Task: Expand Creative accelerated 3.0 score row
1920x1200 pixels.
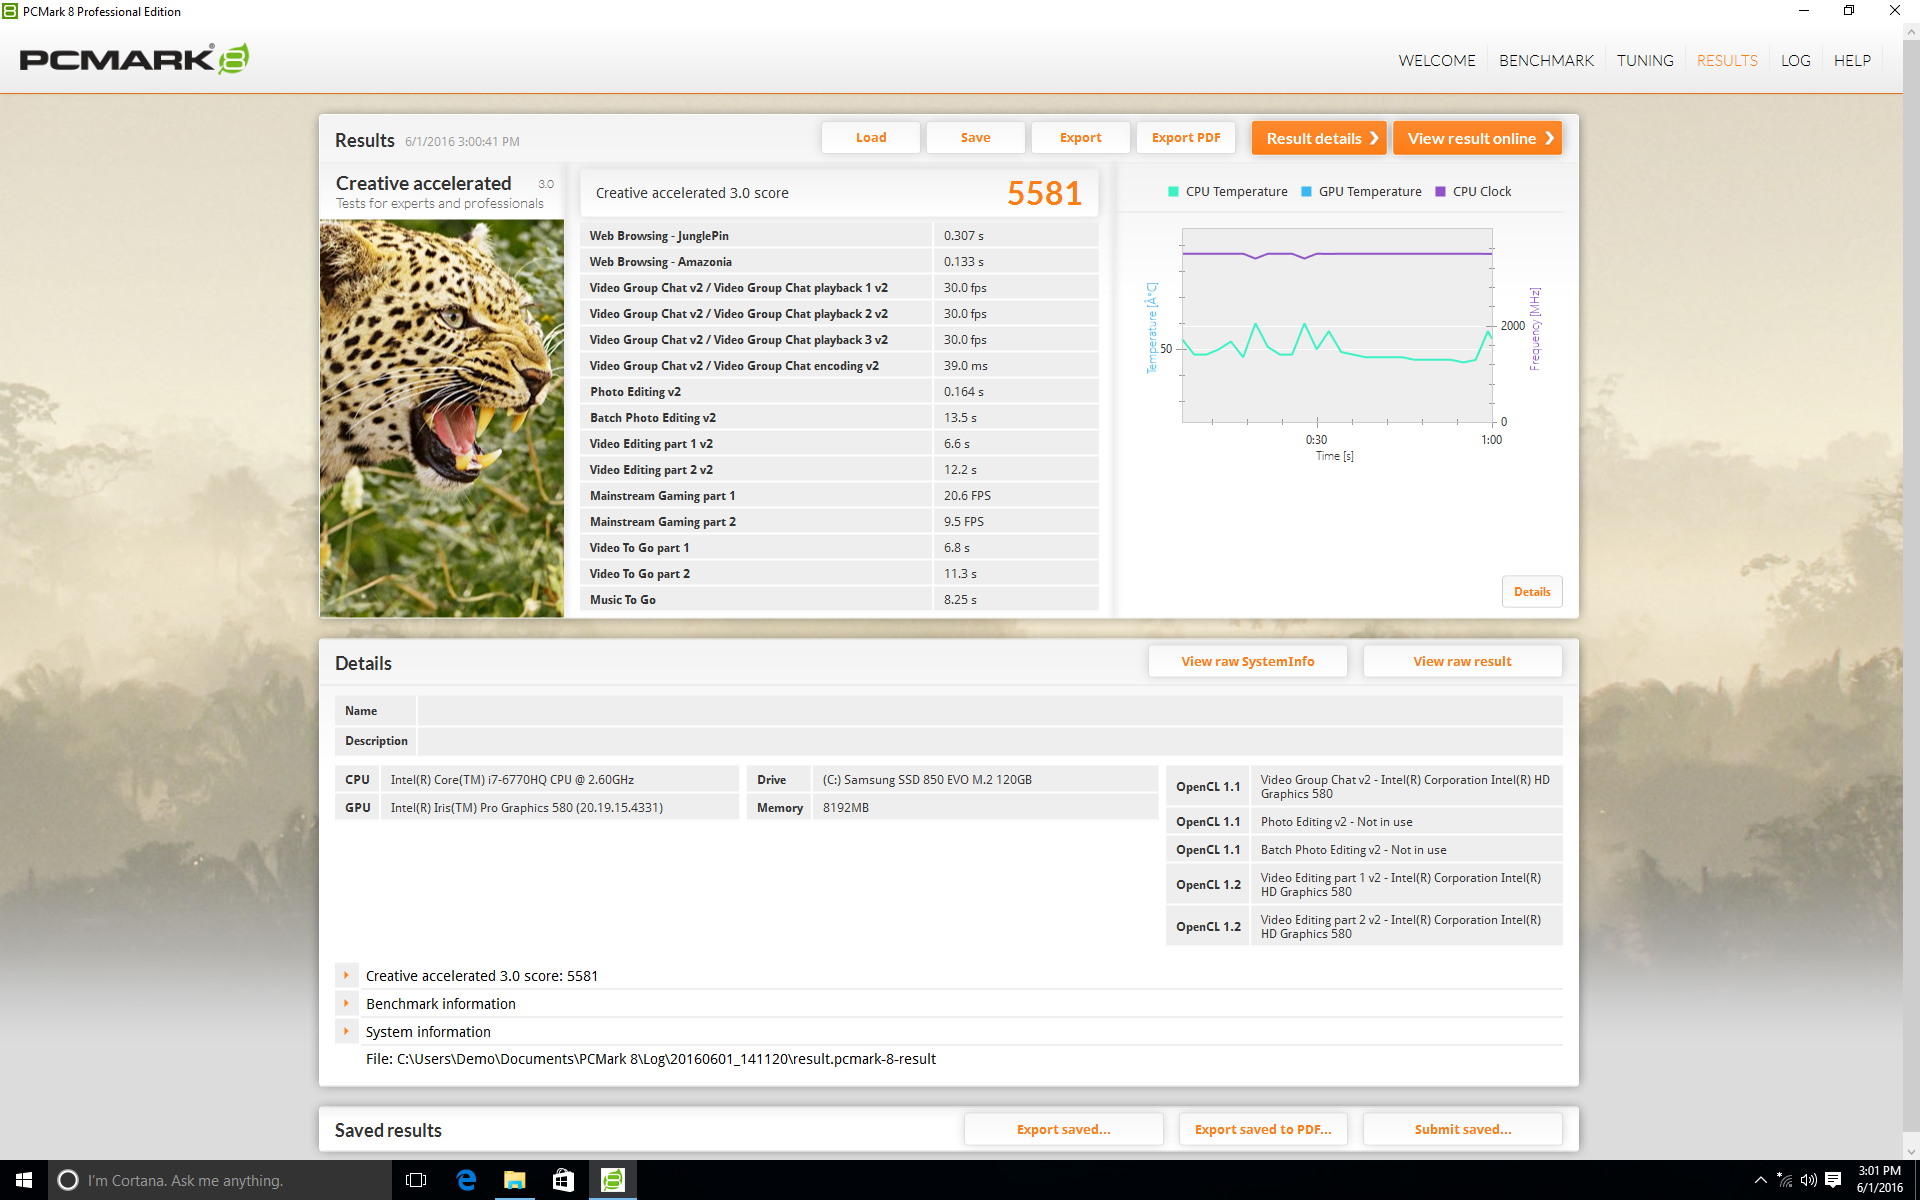Action: 346,975
